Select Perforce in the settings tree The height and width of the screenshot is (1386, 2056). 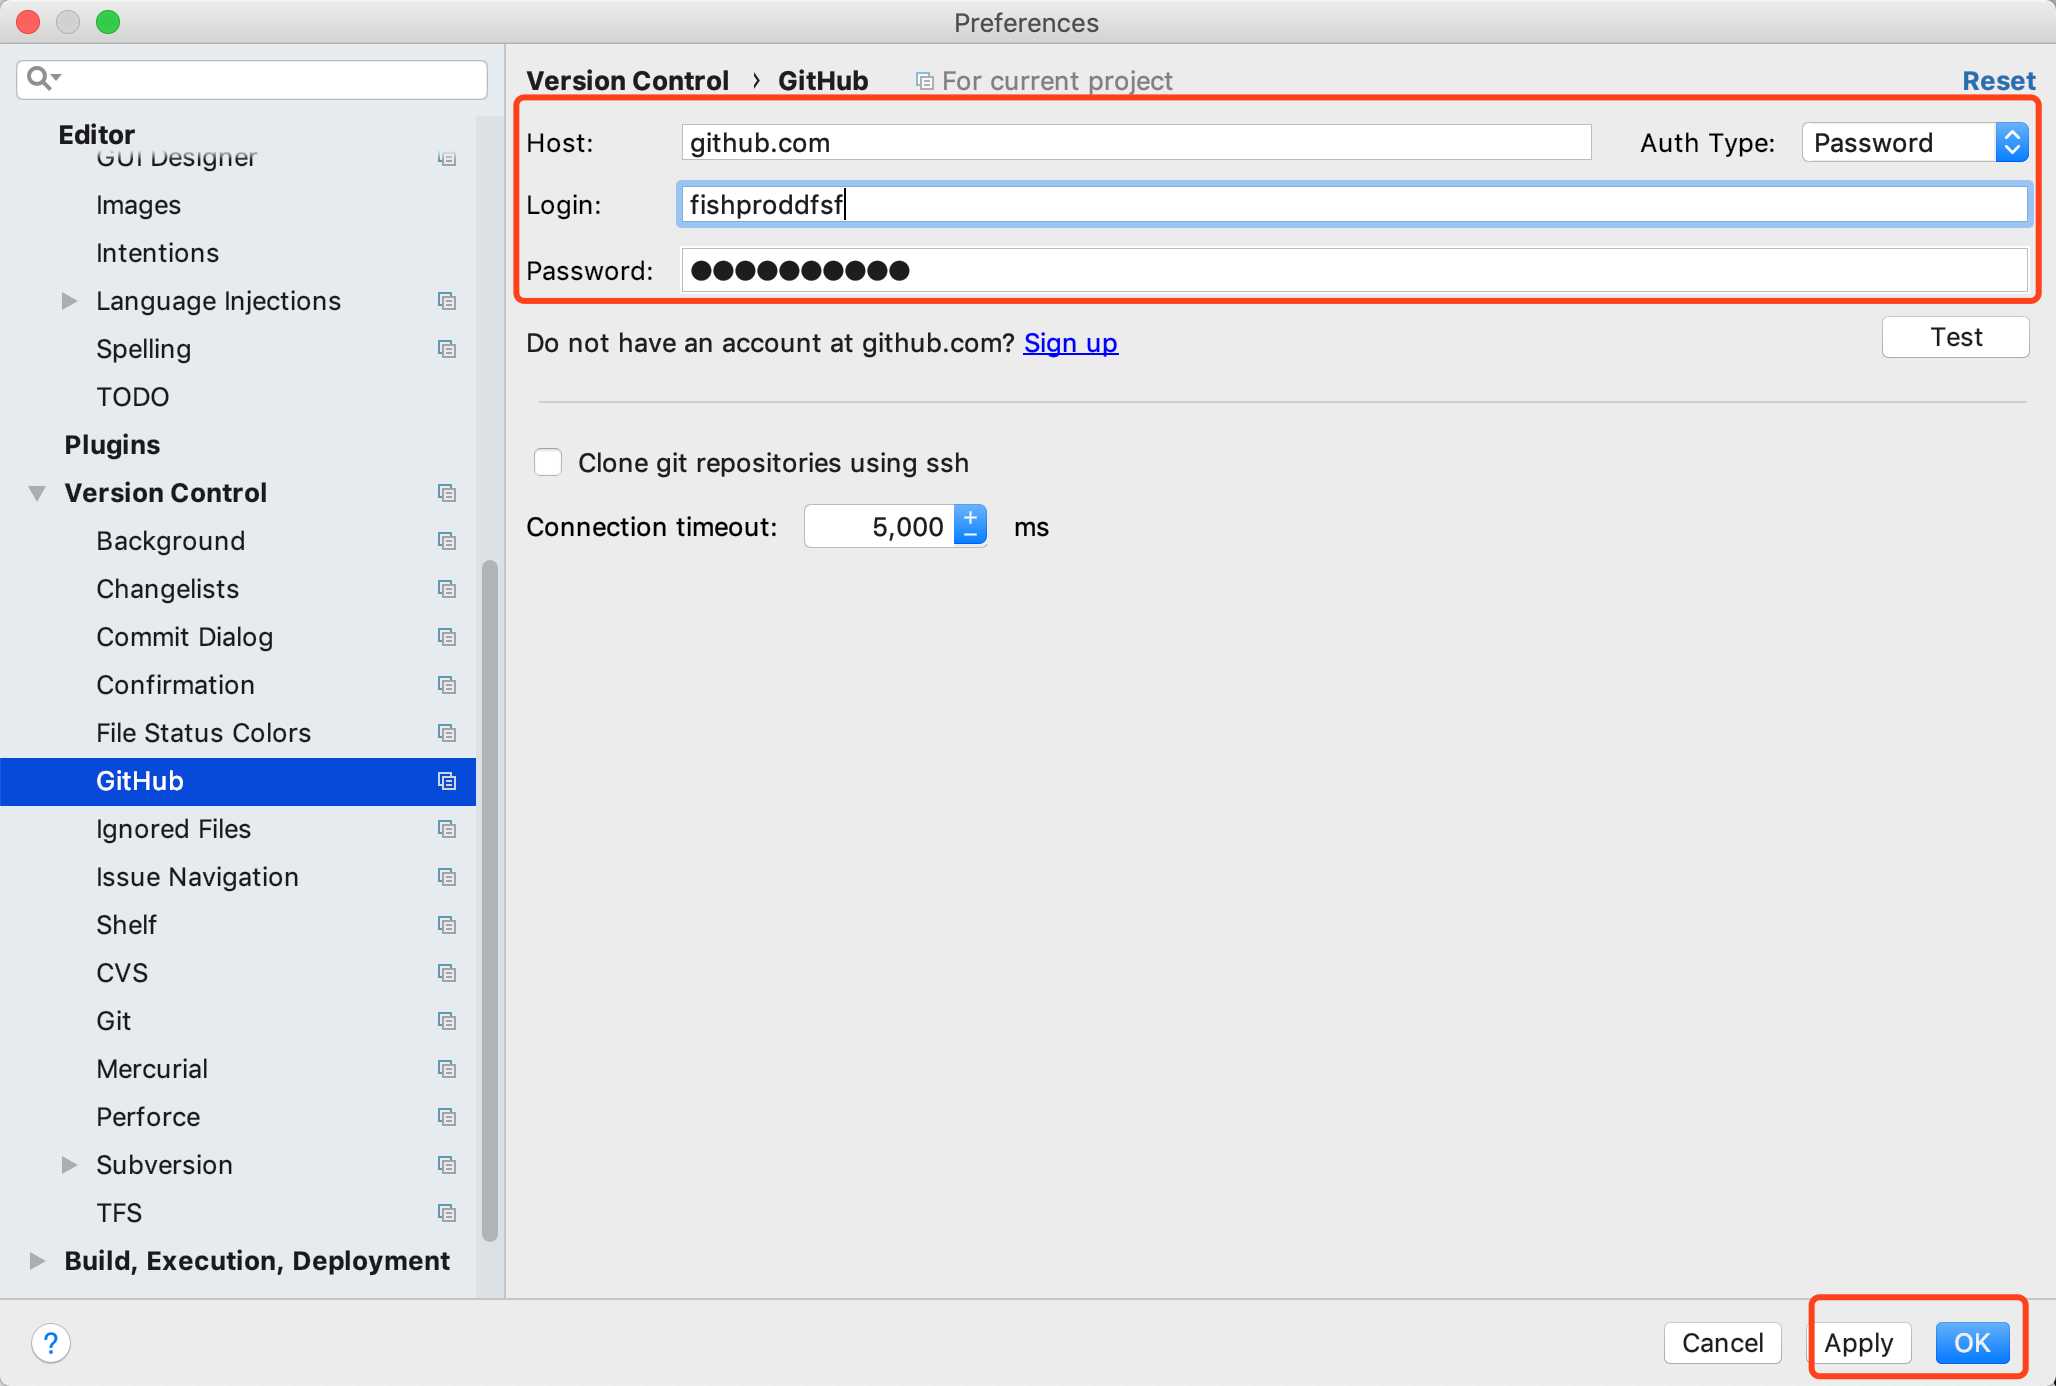tap(148, 1117)
